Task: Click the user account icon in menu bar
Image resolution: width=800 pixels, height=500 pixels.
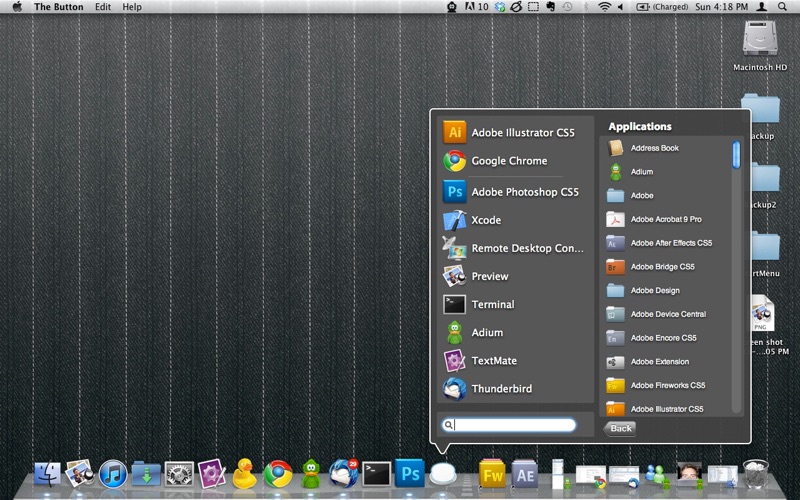Action: pyautogui.click(x=761, y=7)
